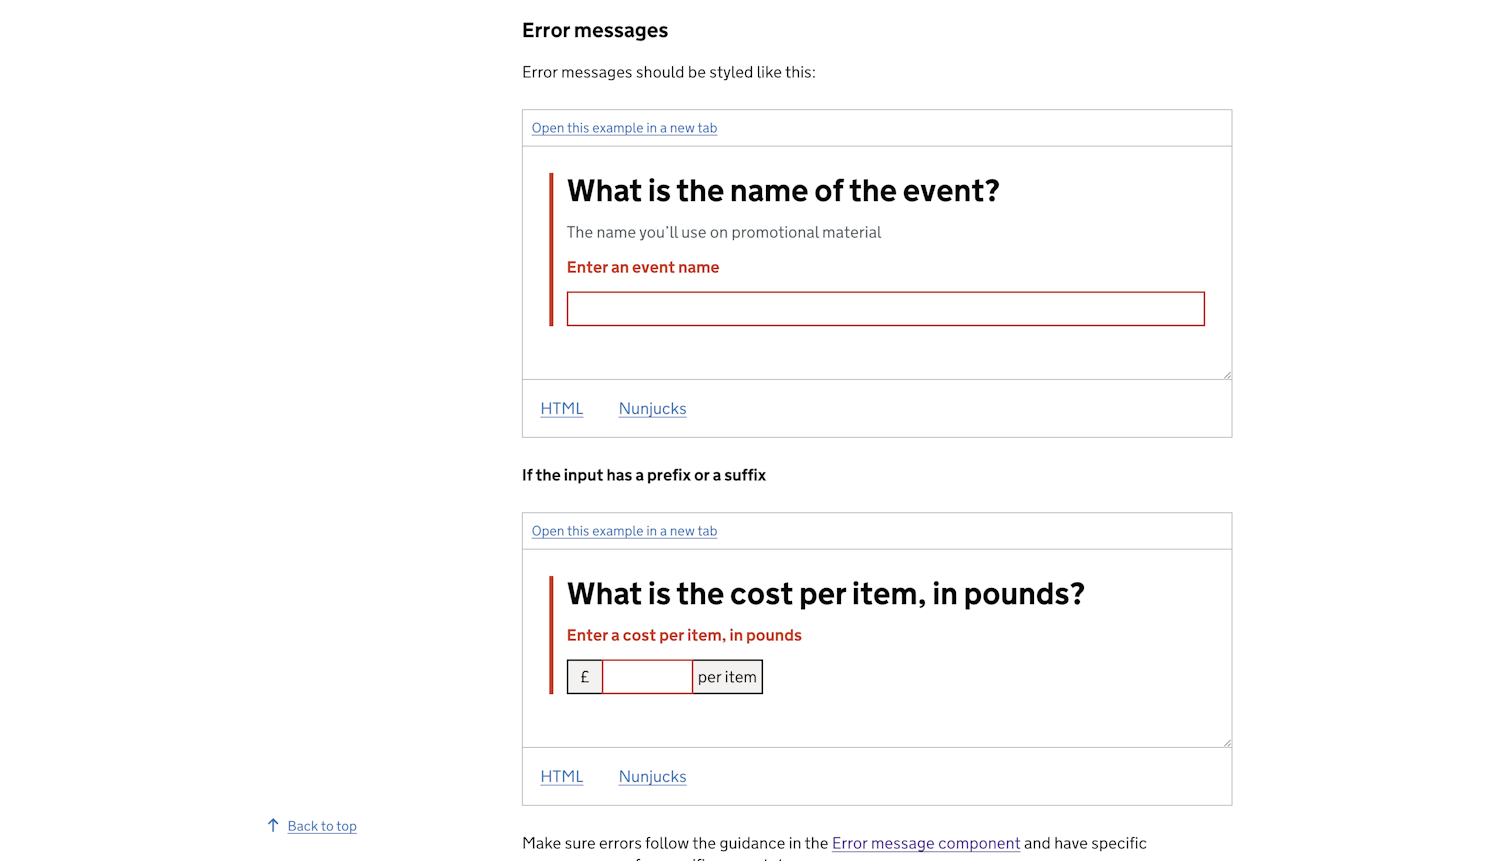Screen dimensions: 1500x861
Task: Open the Nunjucks tab under the cost example
Action: coord(652,776)
